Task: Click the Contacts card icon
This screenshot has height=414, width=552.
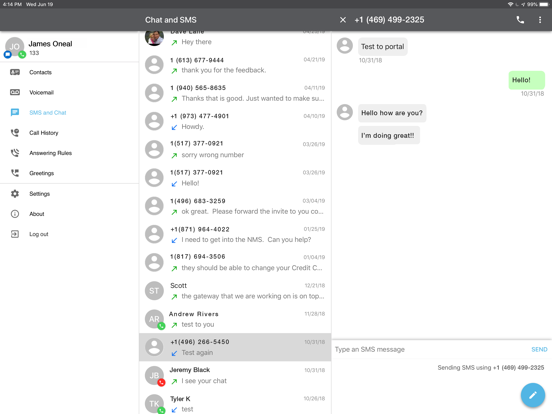Action: 15,72
